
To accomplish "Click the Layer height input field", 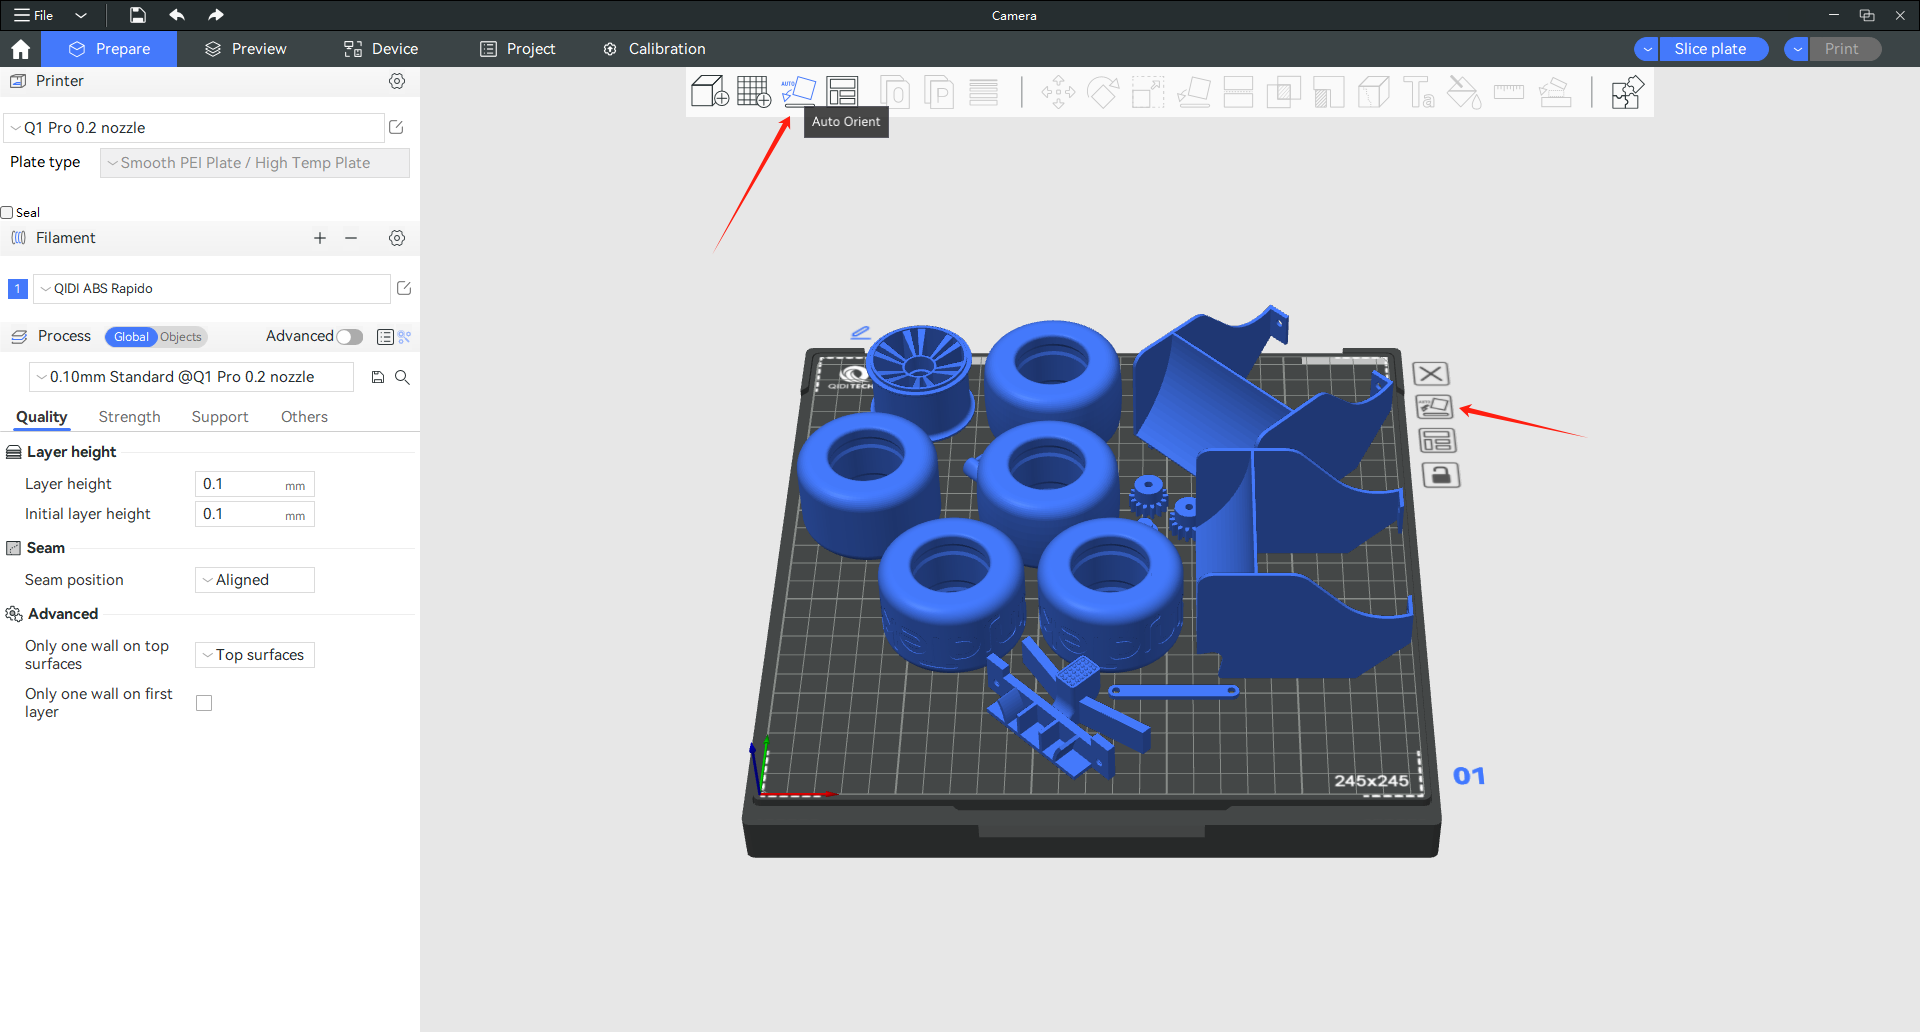I will (240, 484).
